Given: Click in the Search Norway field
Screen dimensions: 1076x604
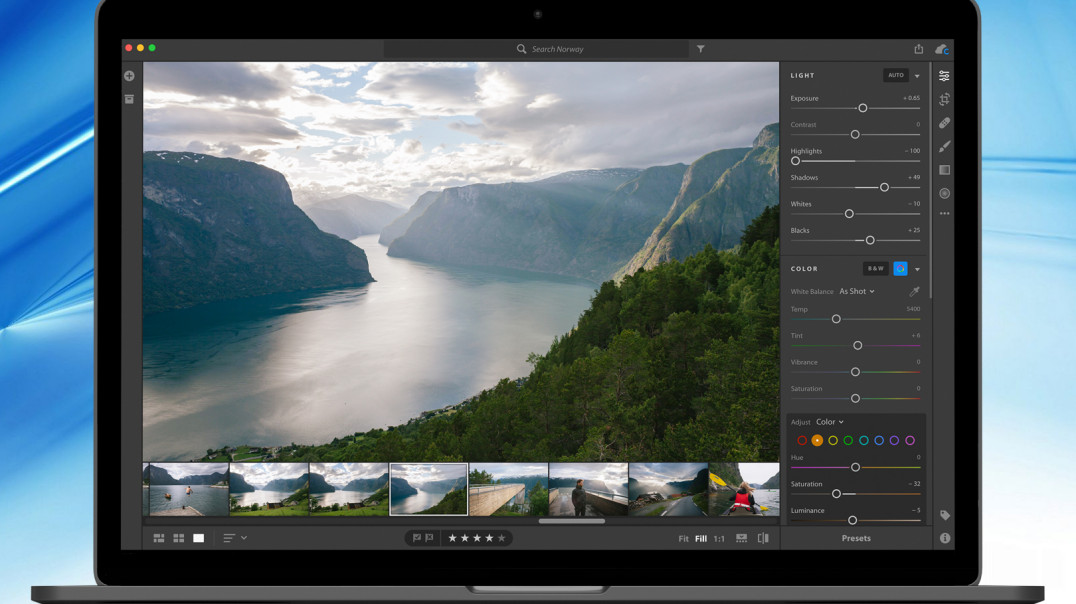Looking at the screenshot, I should pyautogui.click(x=536, y=49).
